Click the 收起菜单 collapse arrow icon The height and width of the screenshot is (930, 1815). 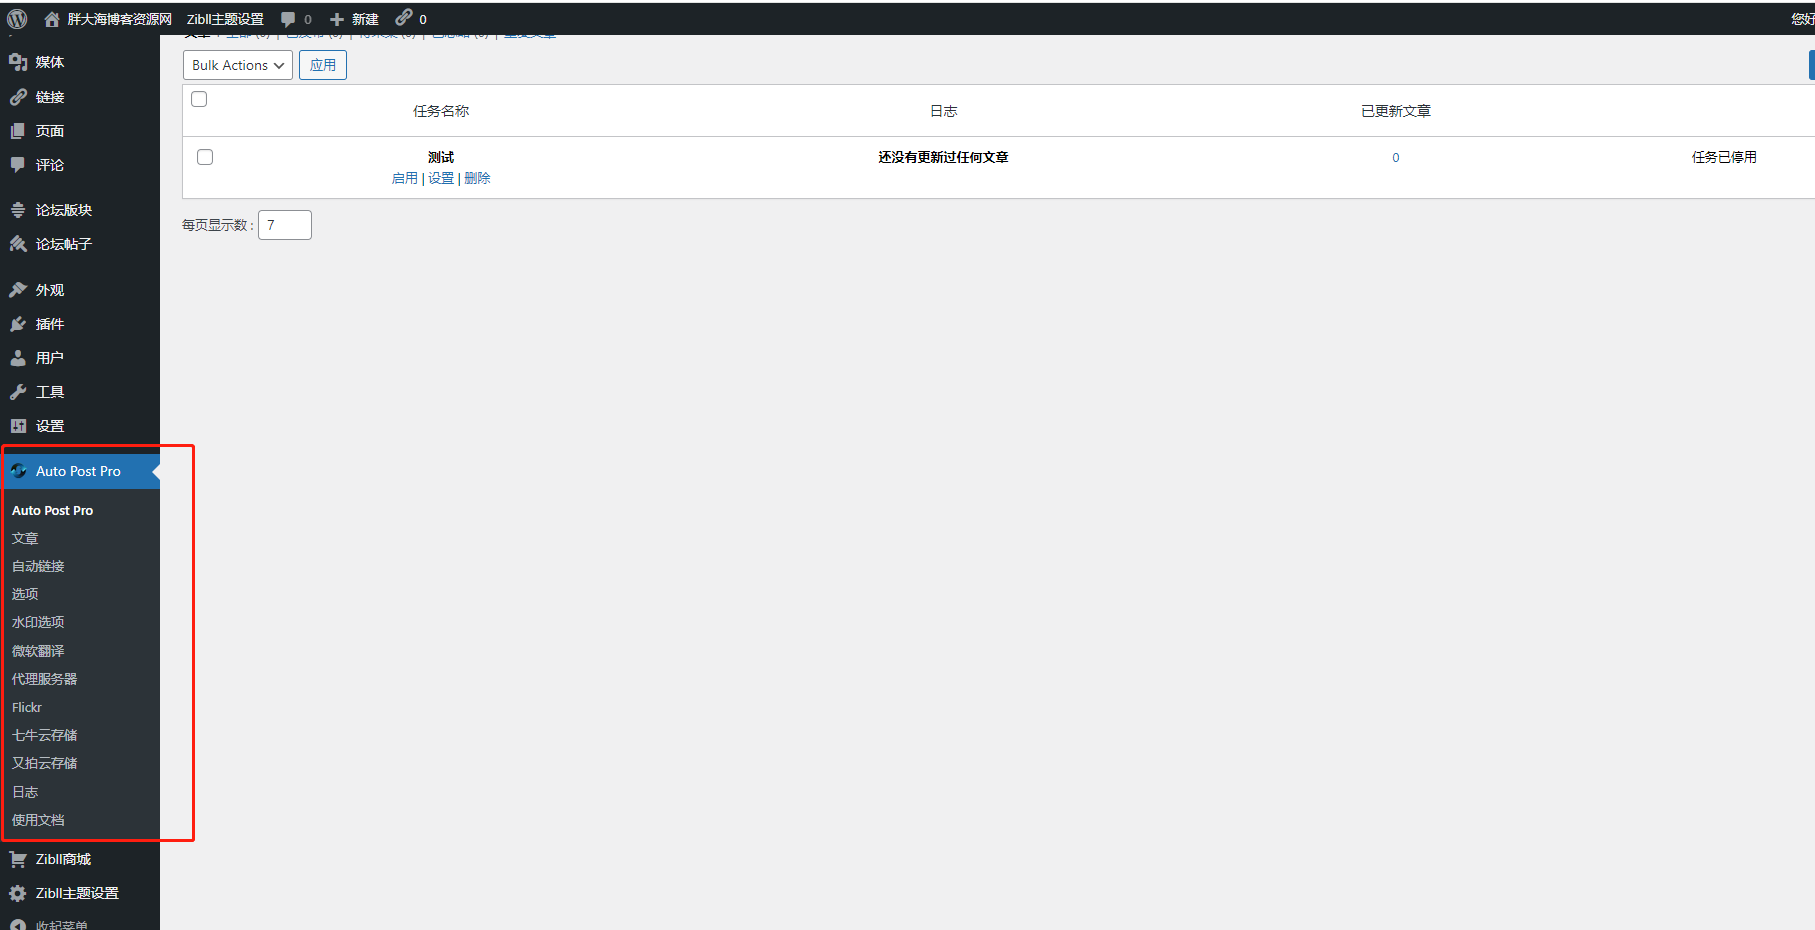pyautogui.click(x=18, y=925)
